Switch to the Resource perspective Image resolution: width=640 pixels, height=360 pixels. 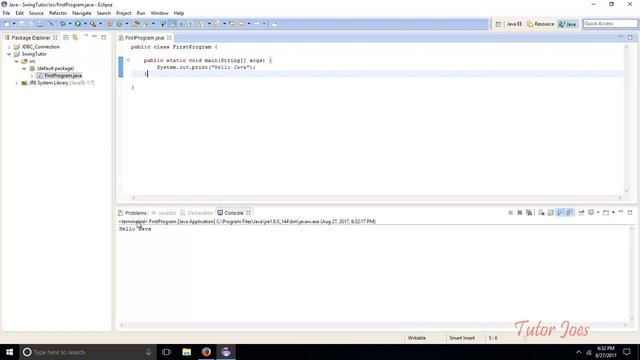pyautogui.click(x=540, y=24)
